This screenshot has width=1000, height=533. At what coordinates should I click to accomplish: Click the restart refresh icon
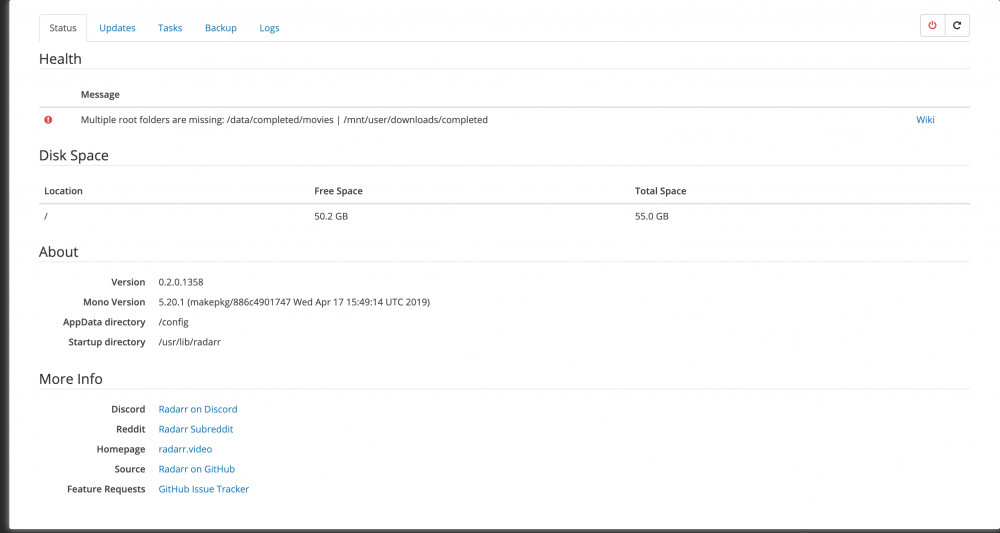(x=957, y=26)
